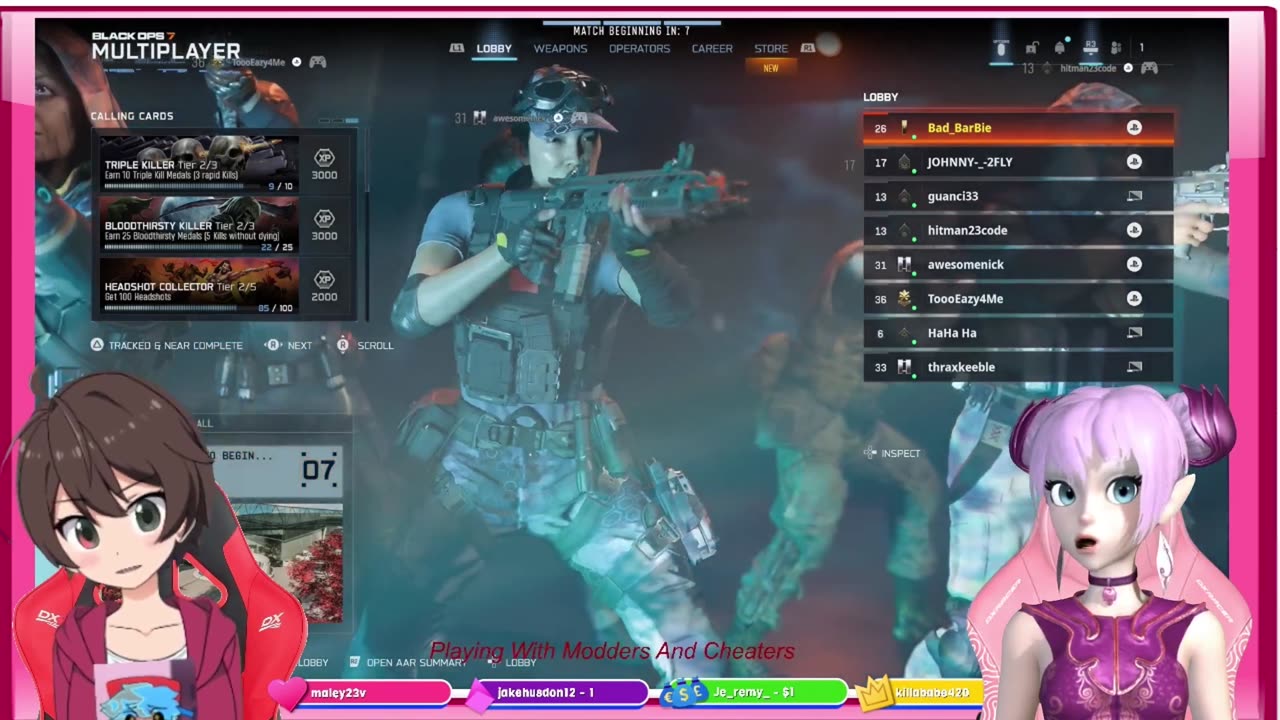Click the R1 bumper icon
The height and width of the screenshot is (720, 1280).
(808, 48)
